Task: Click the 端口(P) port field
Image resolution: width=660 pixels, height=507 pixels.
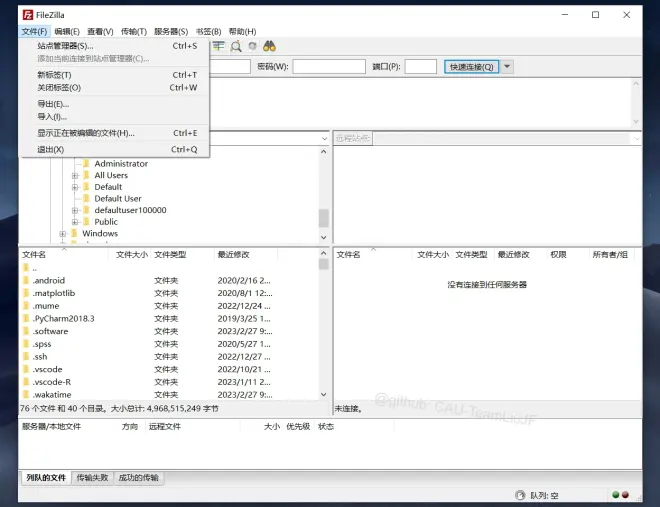Action: coord(420,66)
